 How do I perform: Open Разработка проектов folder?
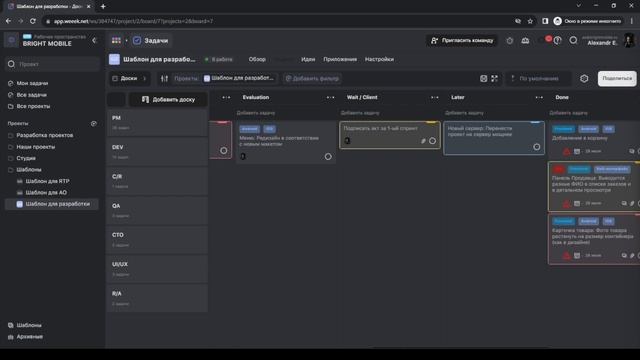pyautogui.click(x=44, y=136)
